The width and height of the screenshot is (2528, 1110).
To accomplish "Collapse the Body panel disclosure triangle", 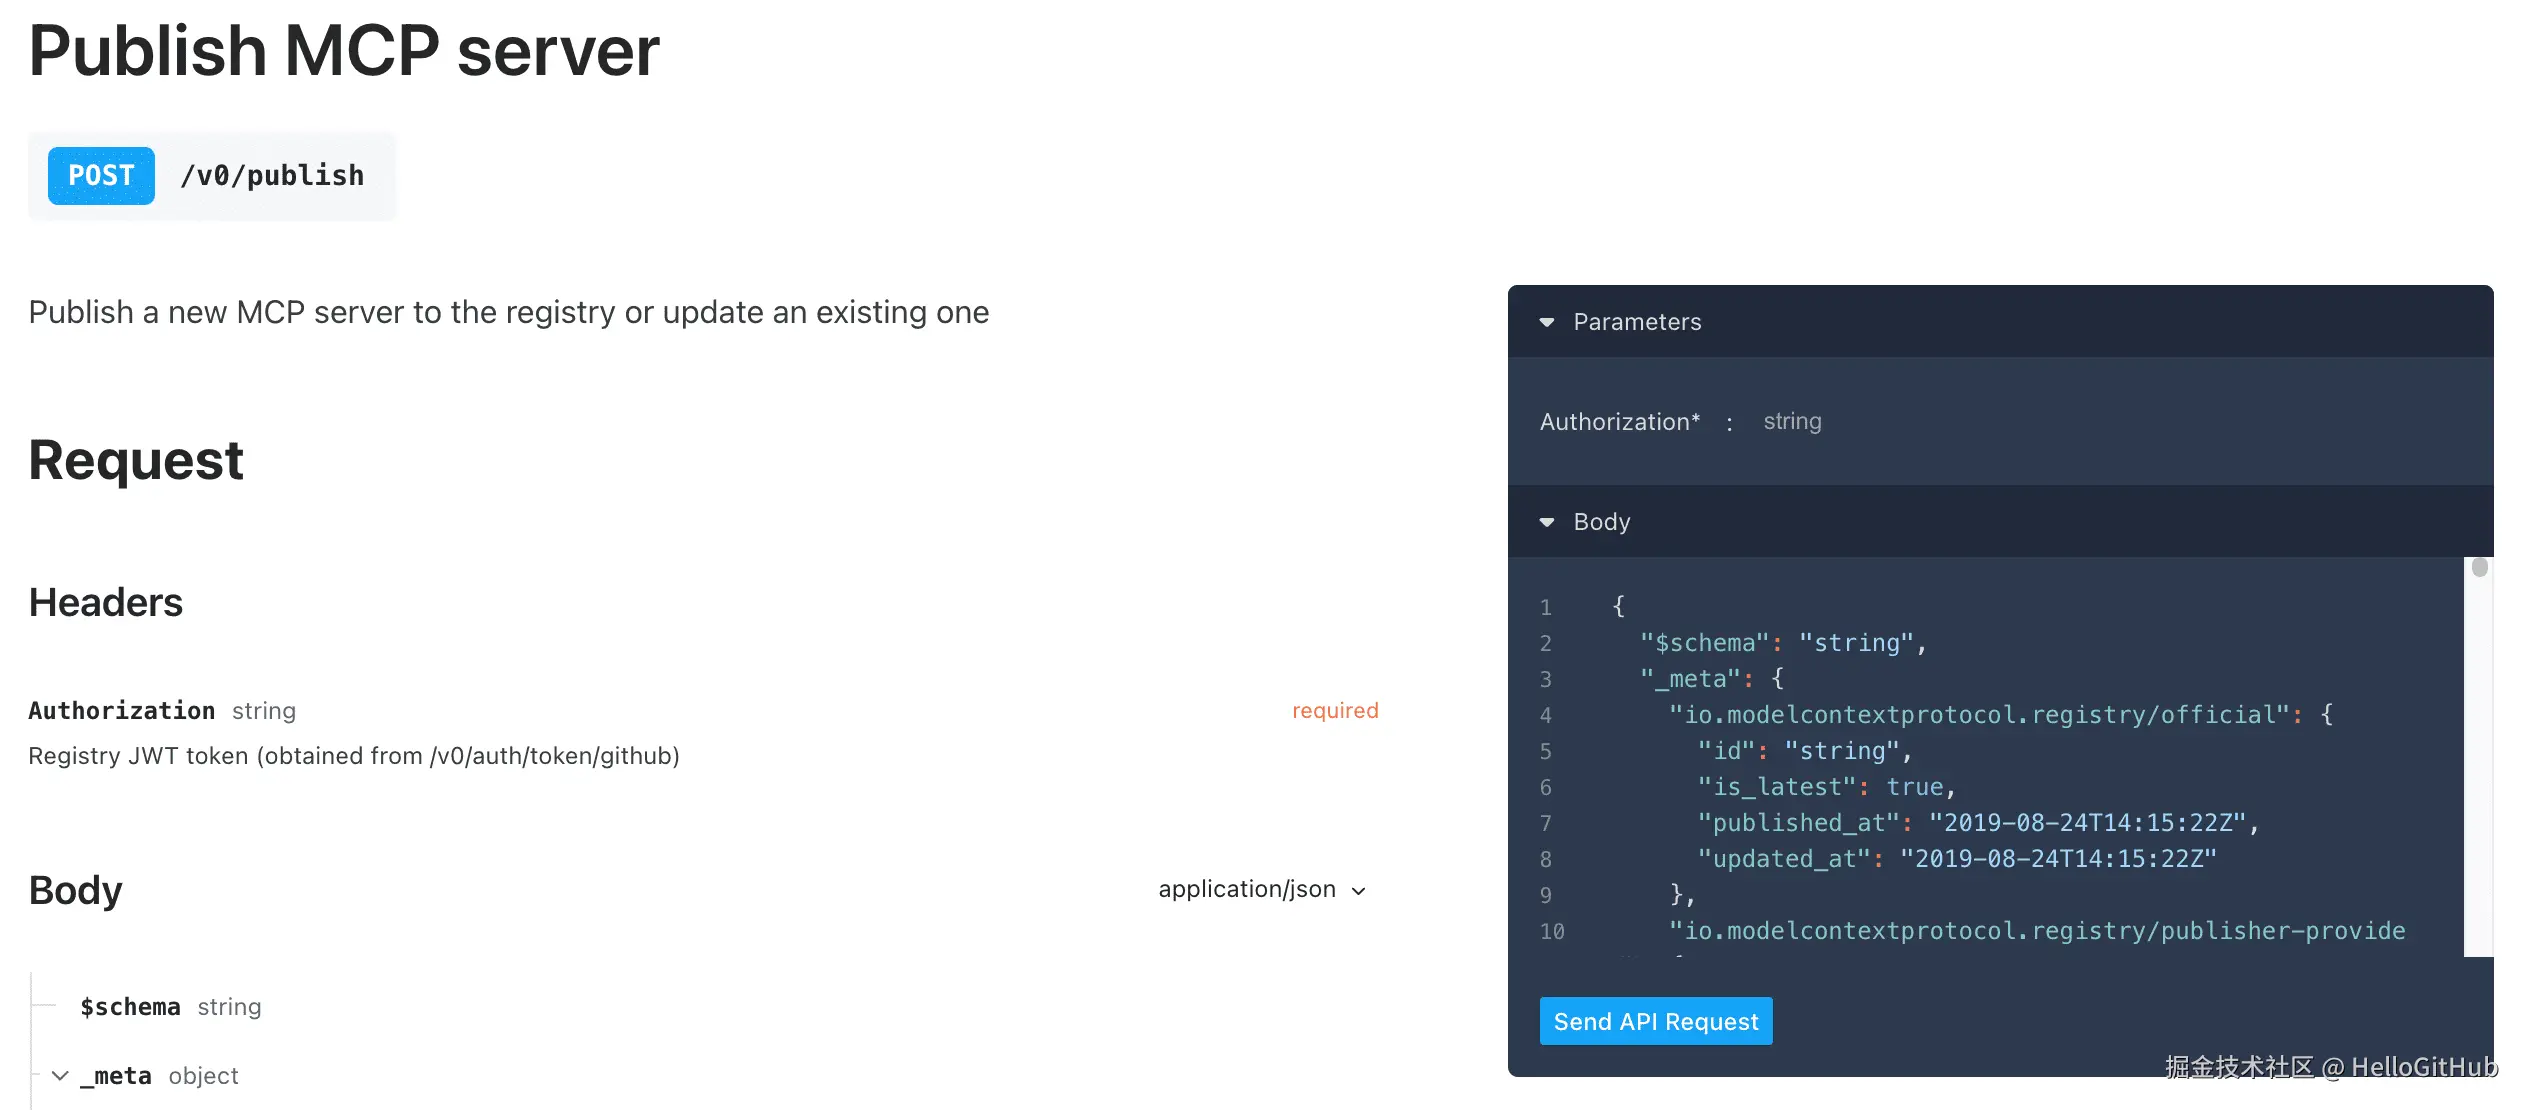I will pos(1547,522).
